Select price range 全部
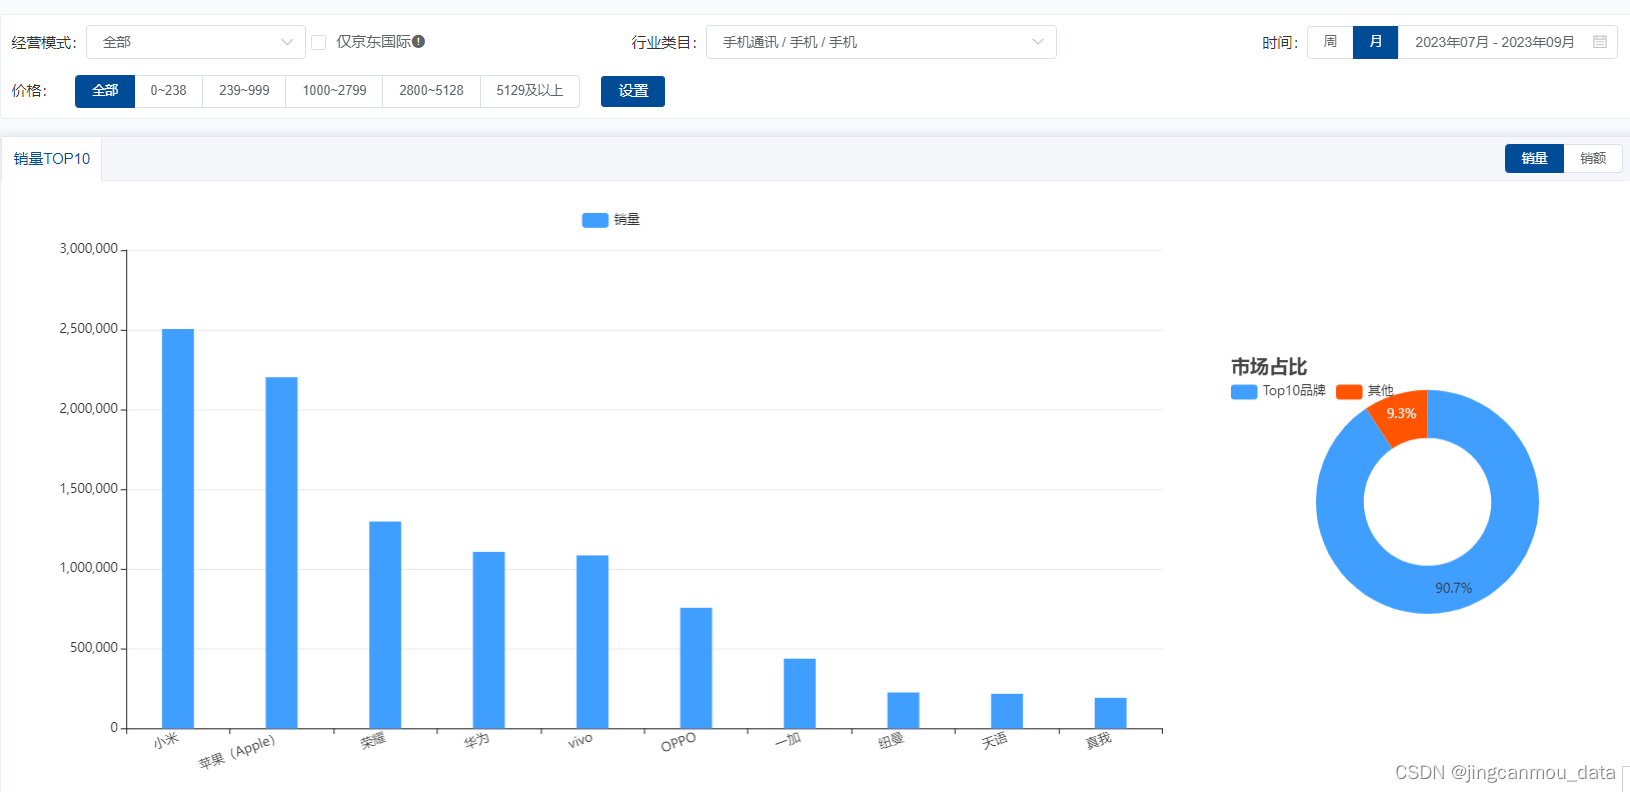Image resolution: width=1630 pixels, height=792 pixels. click(x=105, y=91)
